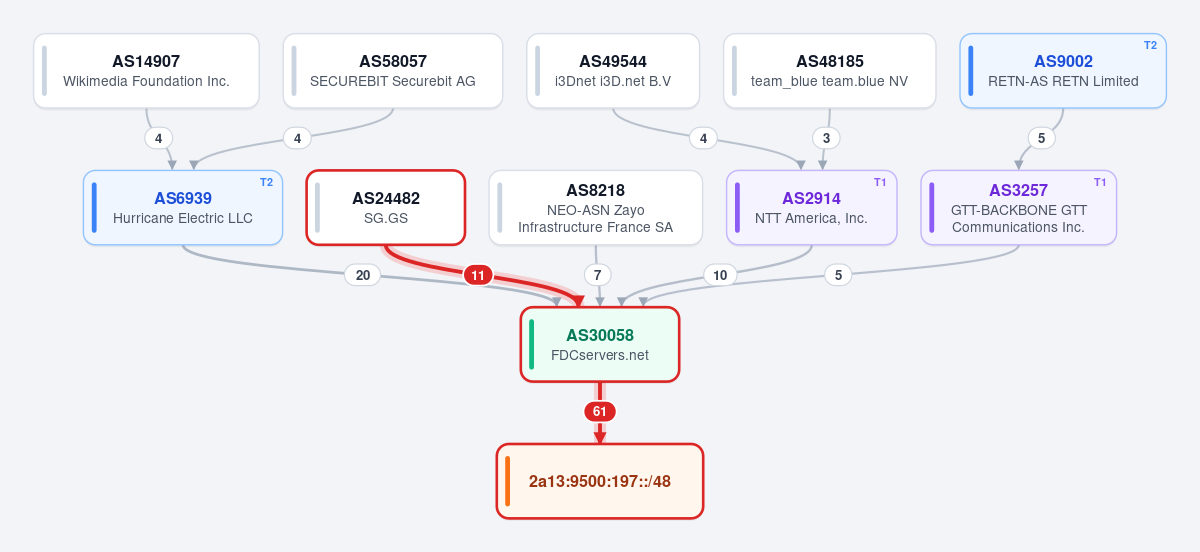Select the AS14907 Wikimedia Foundation node
The width and height of the screenshot is (1200, 552).
coord(146,71)
